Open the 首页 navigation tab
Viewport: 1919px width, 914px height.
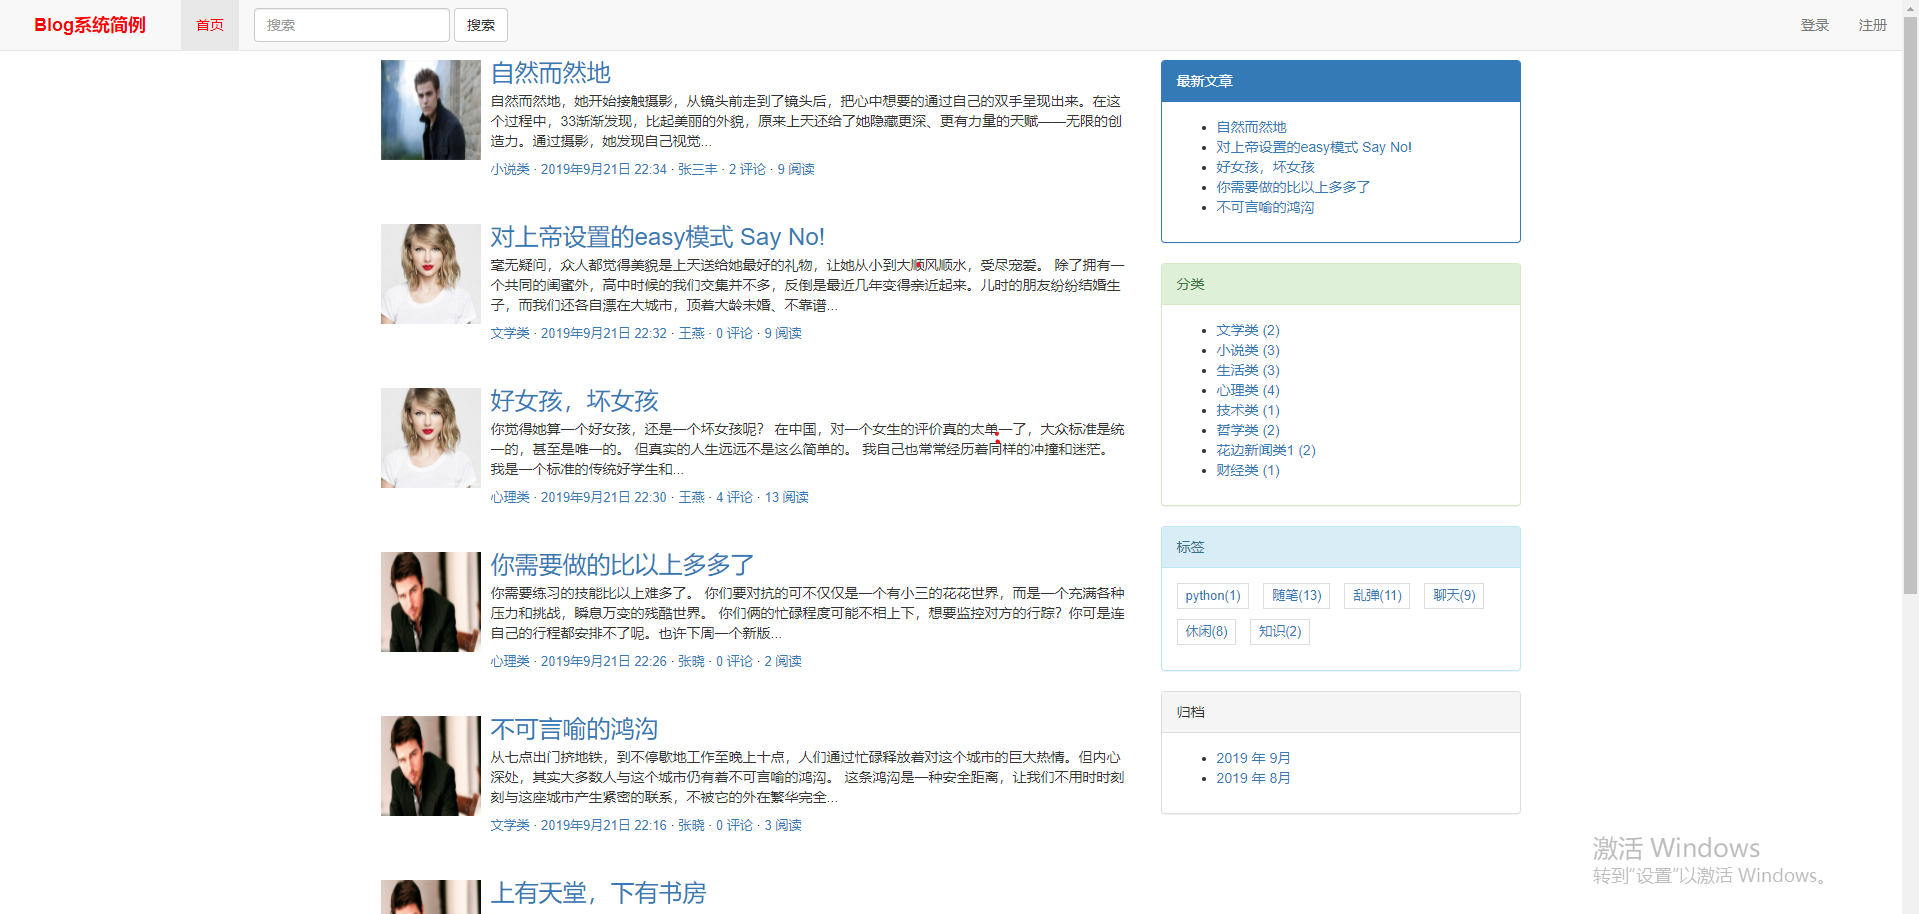[x=210, y=25]
